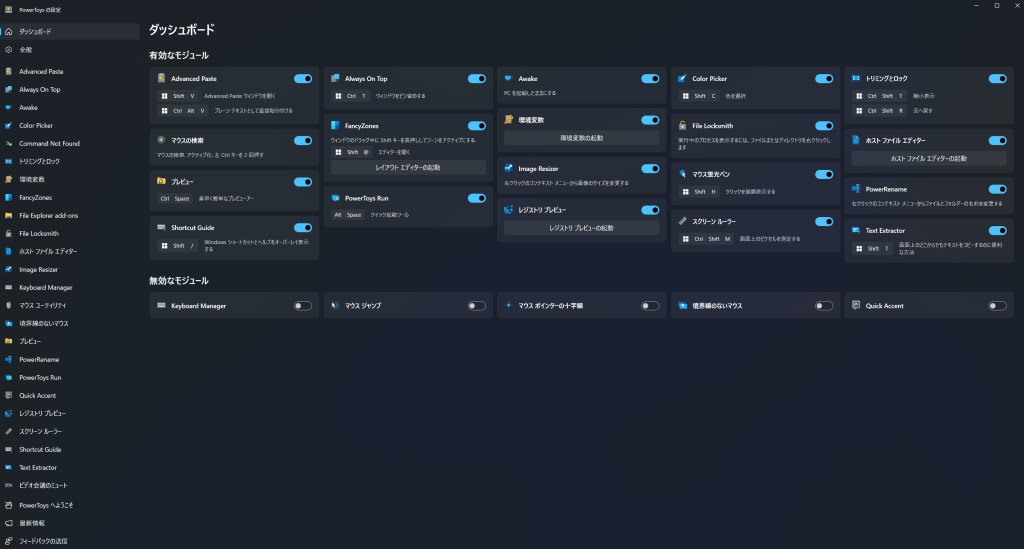
Task: Click the レジストリ プレビュー card icon
Action: point(509,210)
